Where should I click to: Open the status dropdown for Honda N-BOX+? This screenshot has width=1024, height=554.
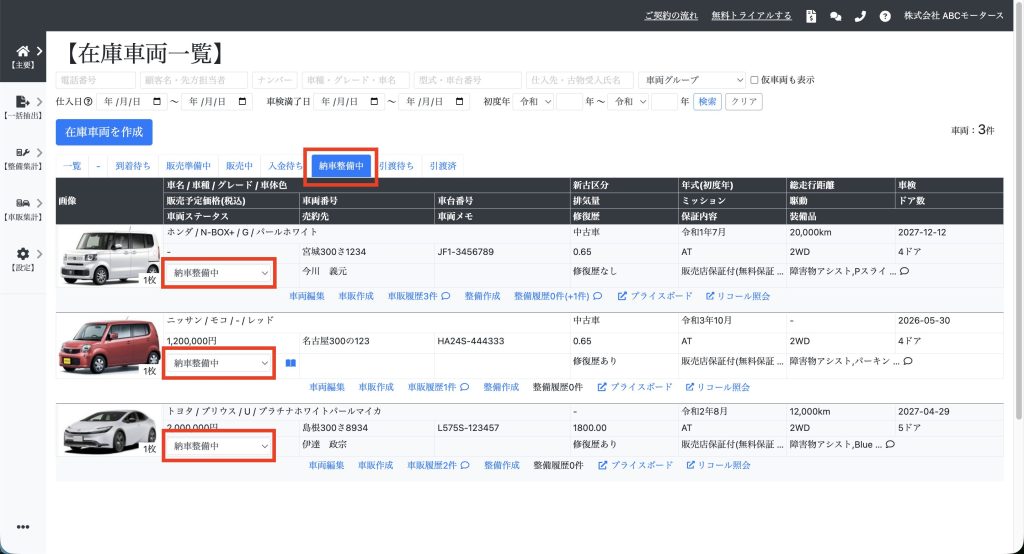point(220,272)
